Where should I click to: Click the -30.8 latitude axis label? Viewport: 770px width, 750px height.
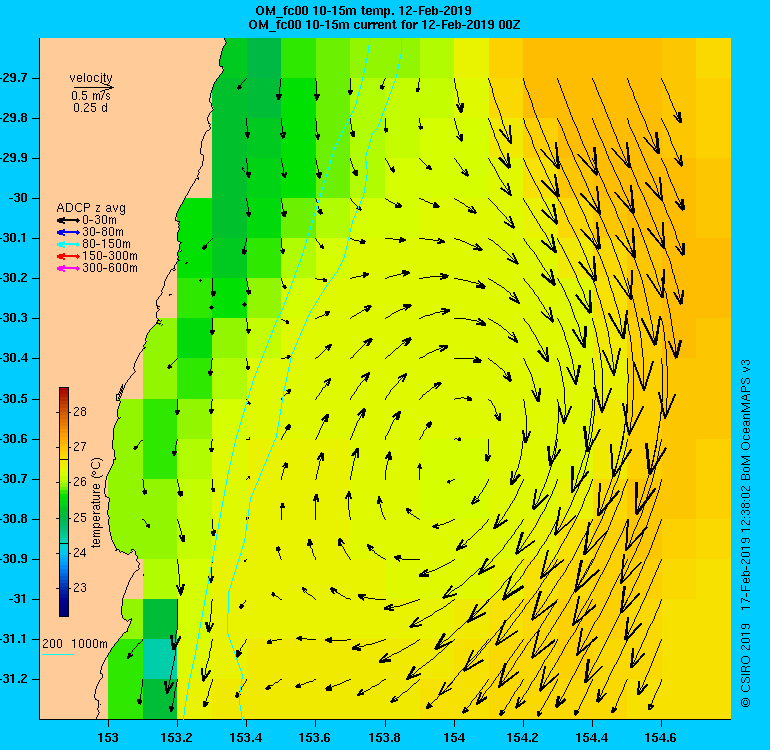click(14, 519)
